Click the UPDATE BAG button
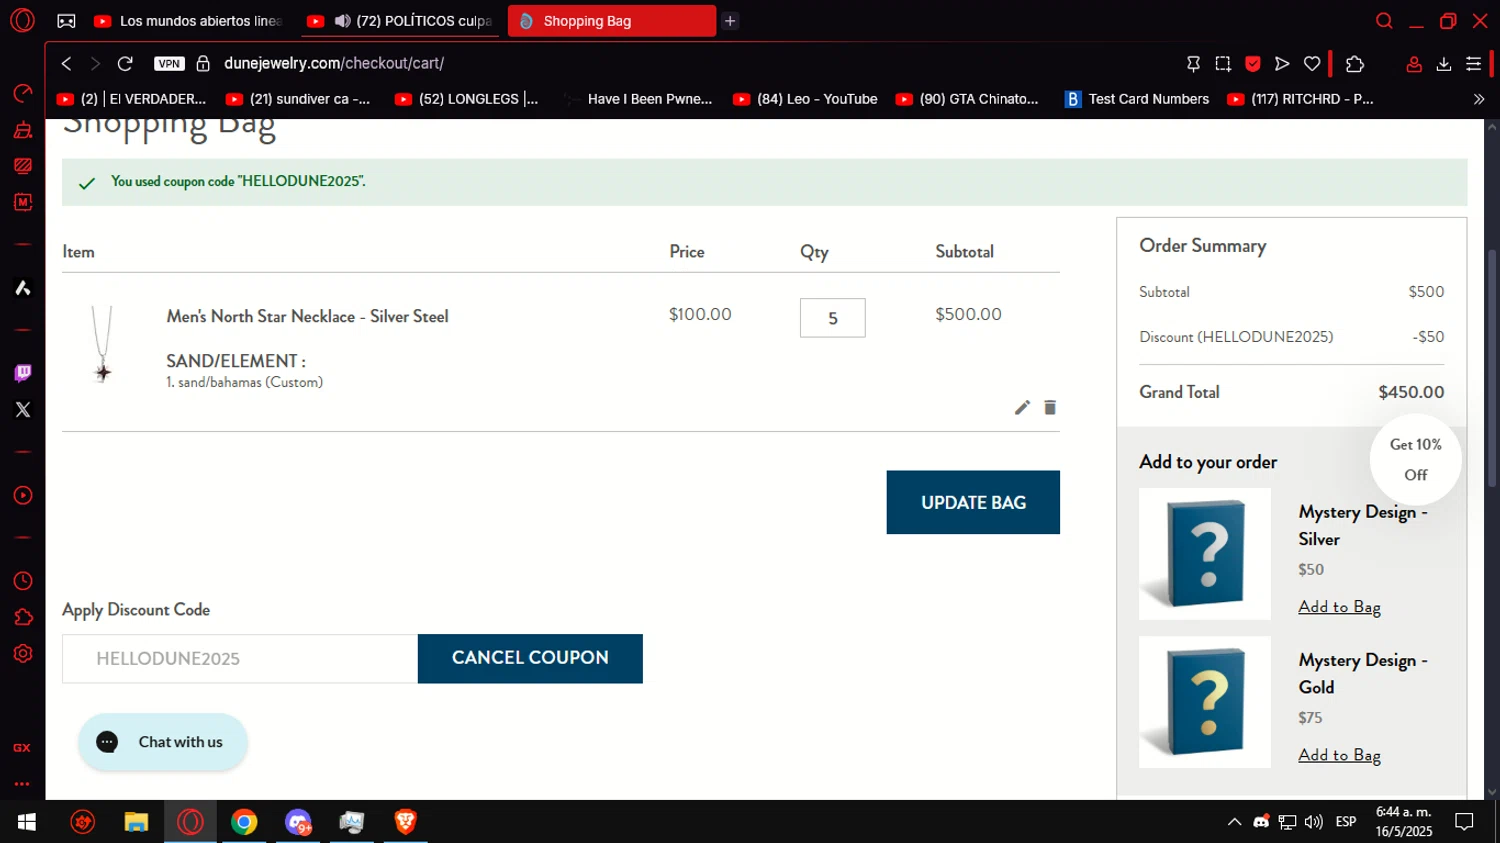 click(973, 502)
